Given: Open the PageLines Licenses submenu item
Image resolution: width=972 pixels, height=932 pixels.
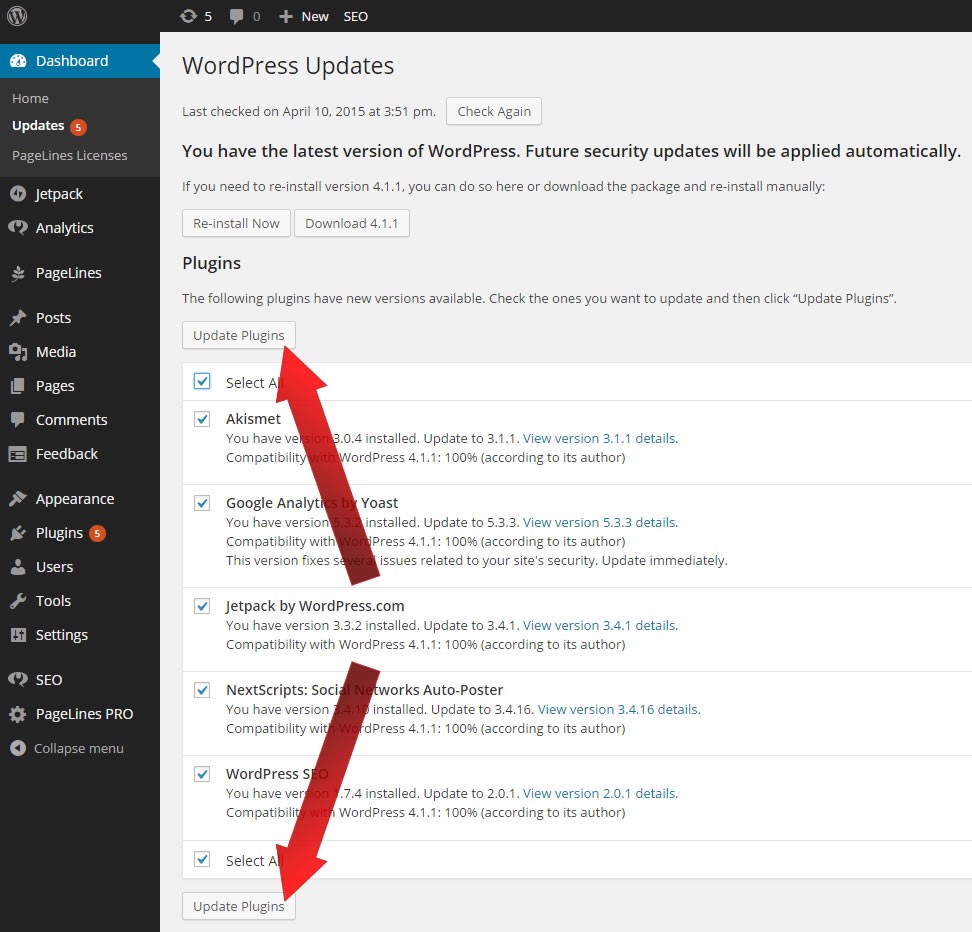Looking at the screenshot, I should tap(70, 155).
